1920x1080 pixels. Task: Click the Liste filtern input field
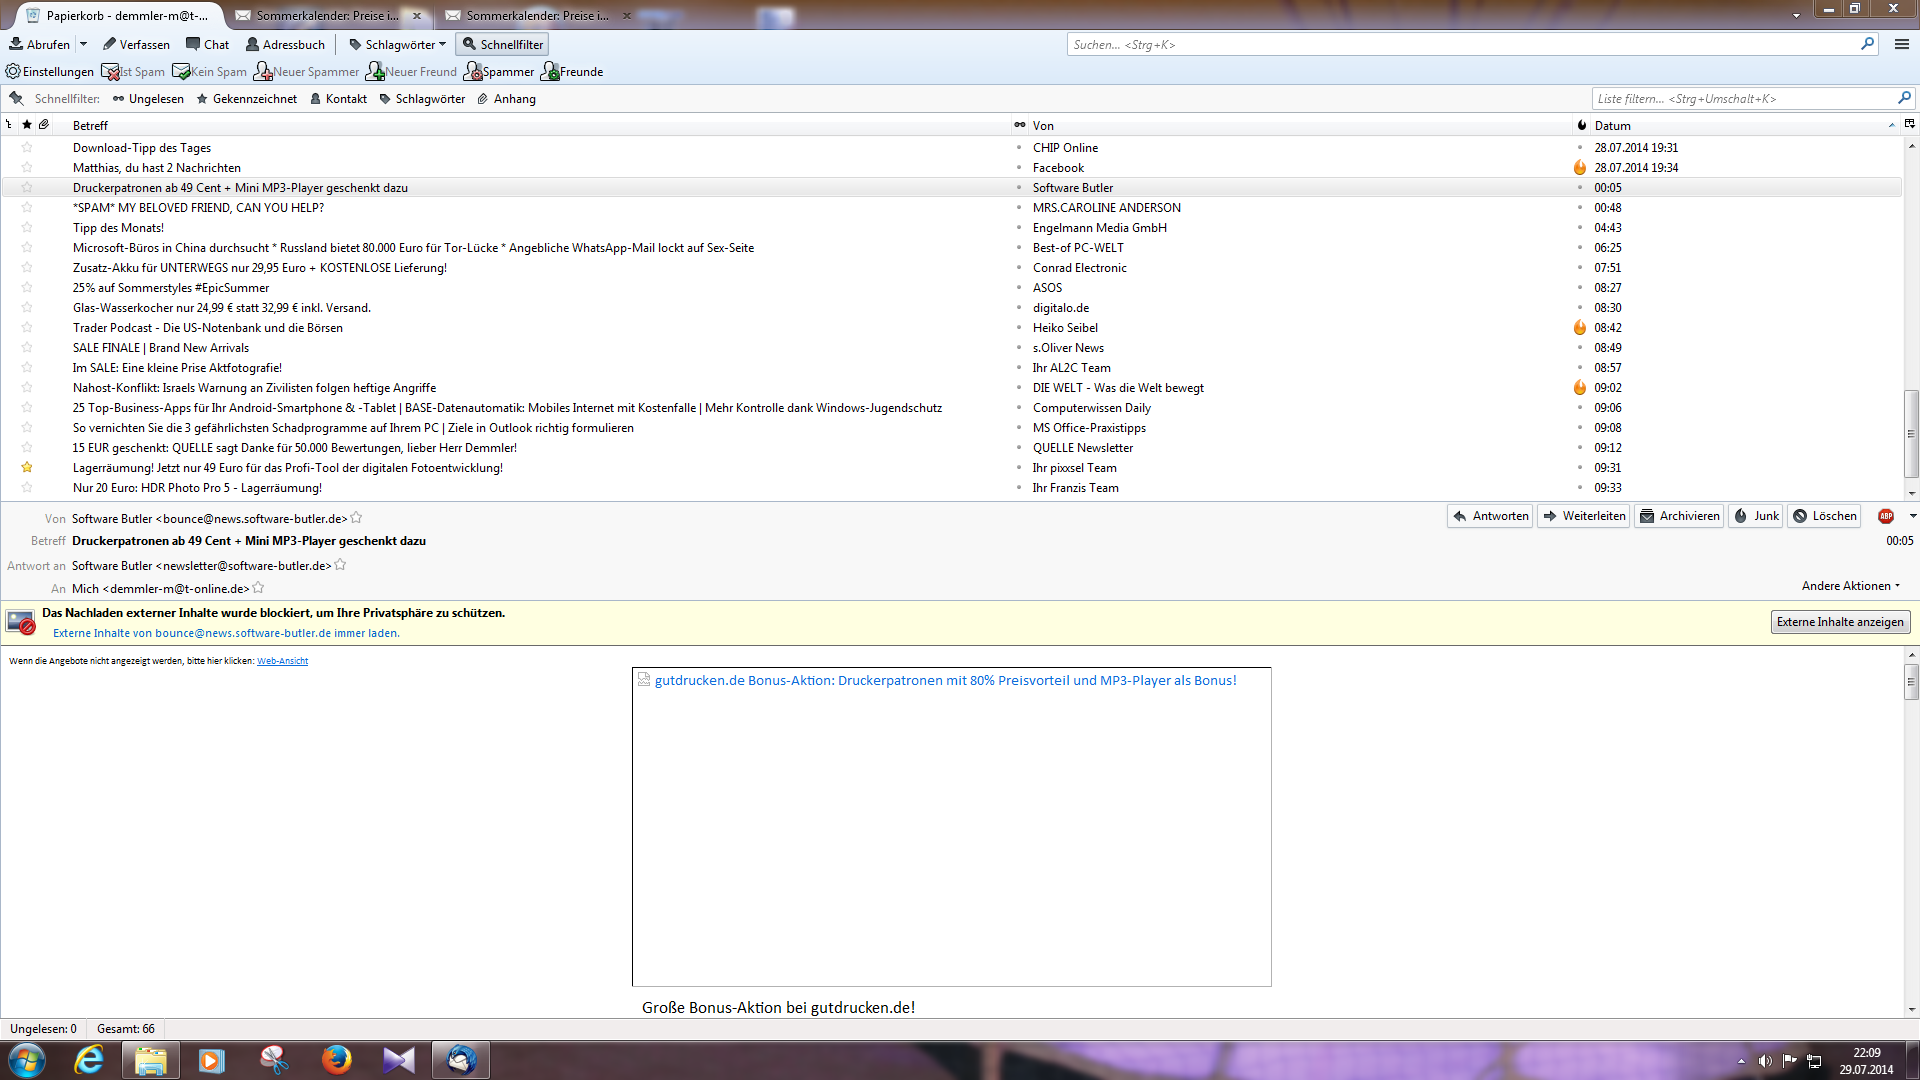[x=1740, y=99]
